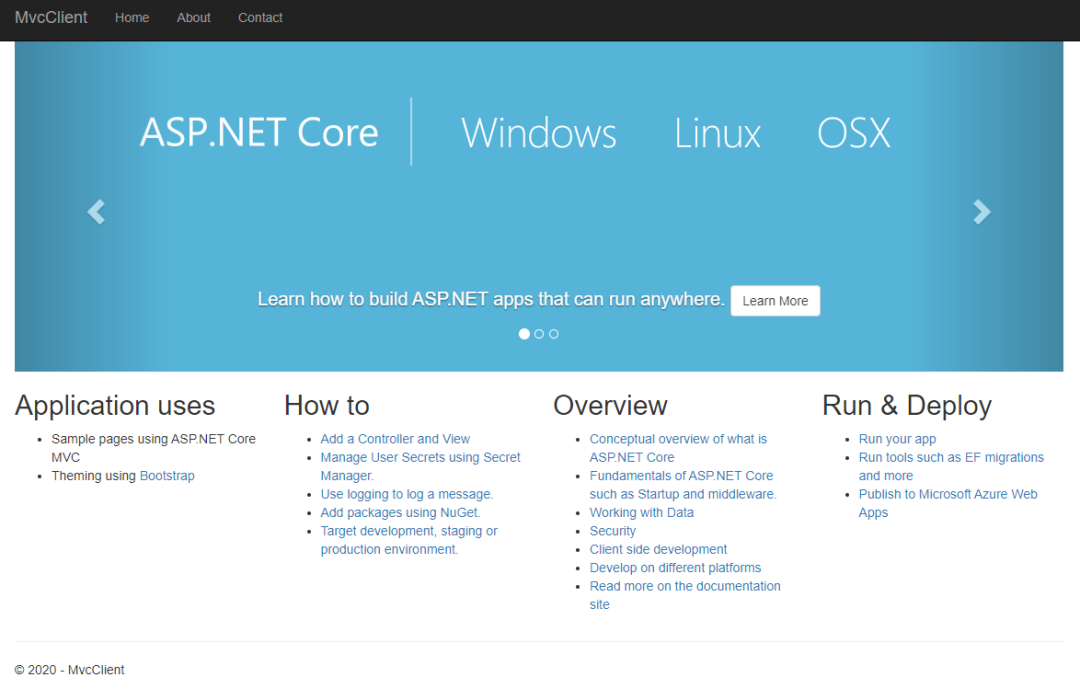Image resolution: width=1080 pixels, height=689 pixels.
Task: Click the Linux text in banner
Action: 717,133
